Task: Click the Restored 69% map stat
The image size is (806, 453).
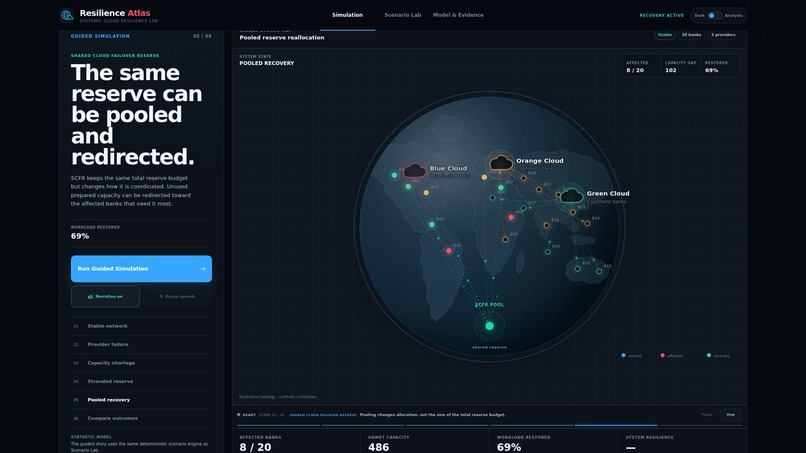Action: click(720, 66)
